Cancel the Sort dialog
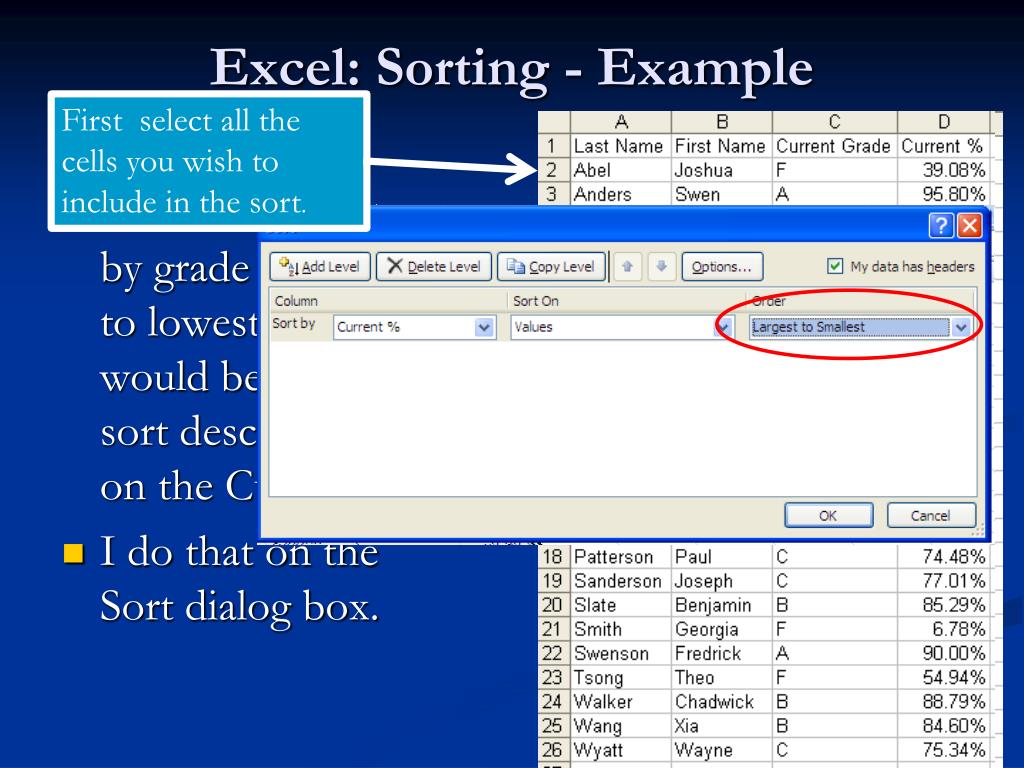 click(x=931, y=515)
